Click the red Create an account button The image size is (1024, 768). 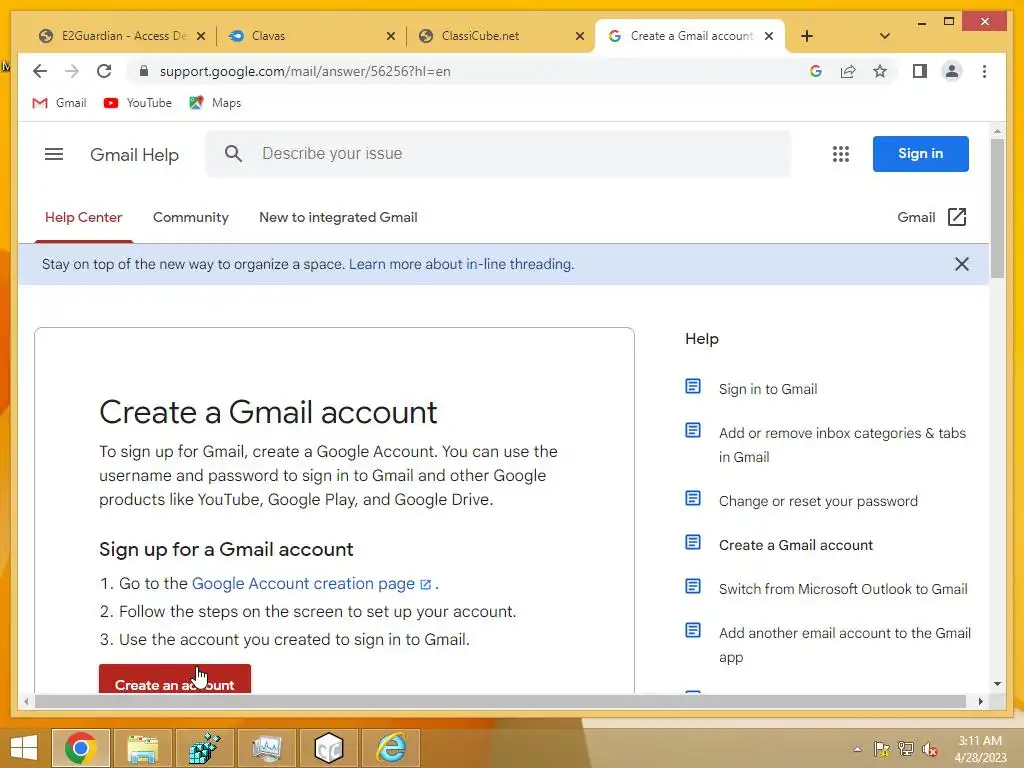point(175,679)
